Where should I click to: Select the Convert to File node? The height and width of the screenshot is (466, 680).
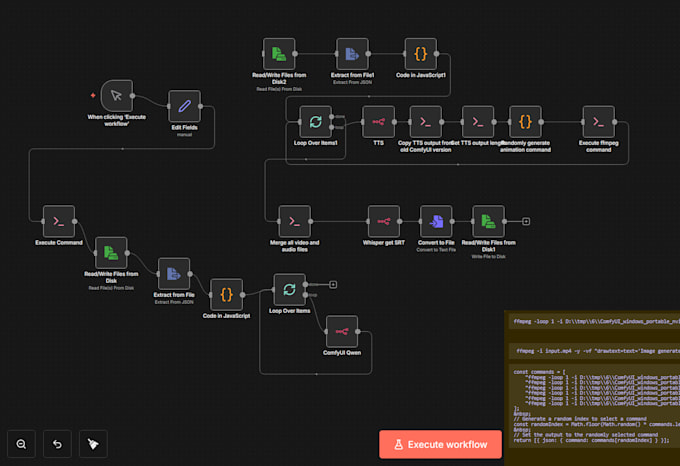coord(436,222)
